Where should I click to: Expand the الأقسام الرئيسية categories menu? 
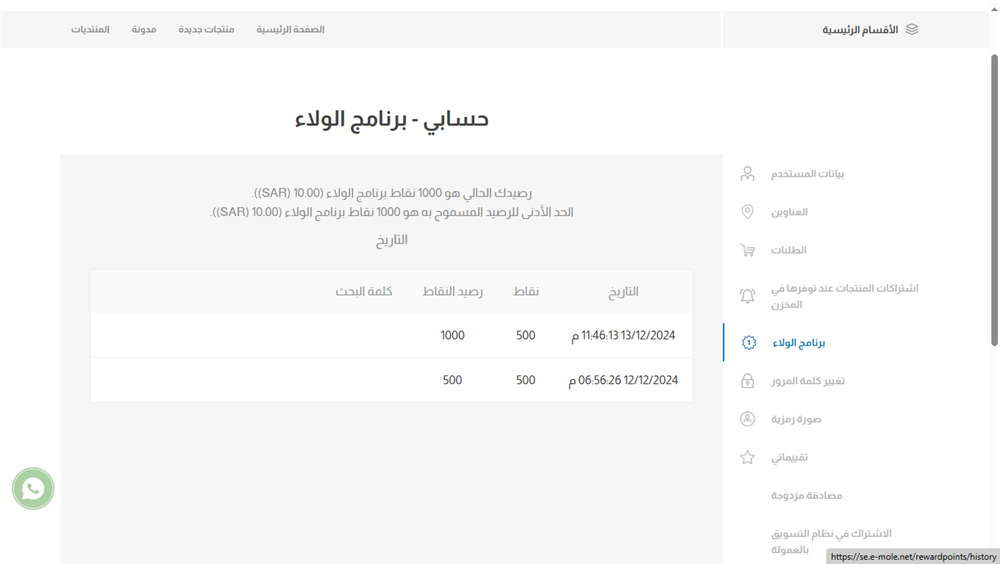click(860, 30)
